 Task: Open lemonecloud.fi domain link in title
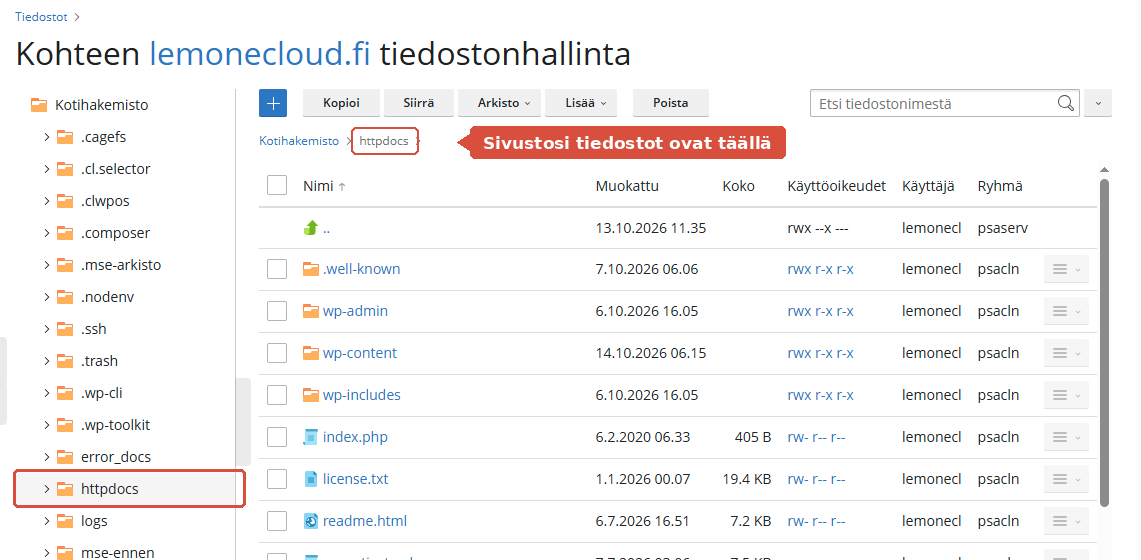[260, 54]
